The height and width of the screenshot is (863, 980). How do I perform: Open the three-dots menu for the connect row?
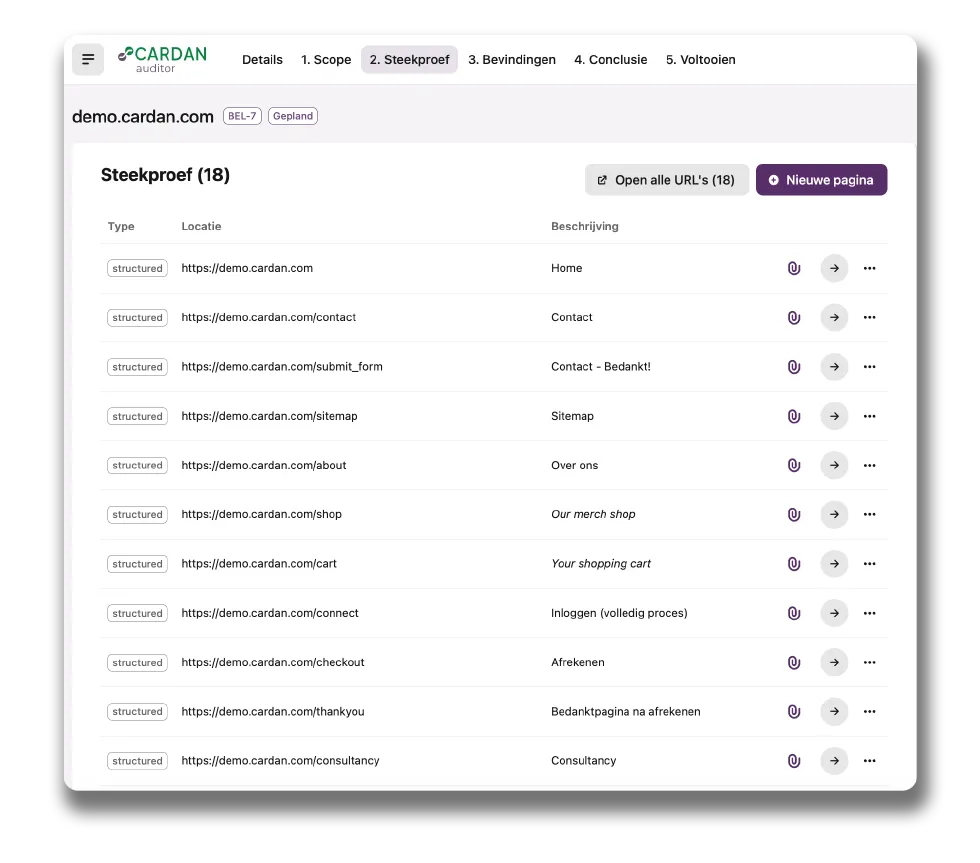coord(869,613)
